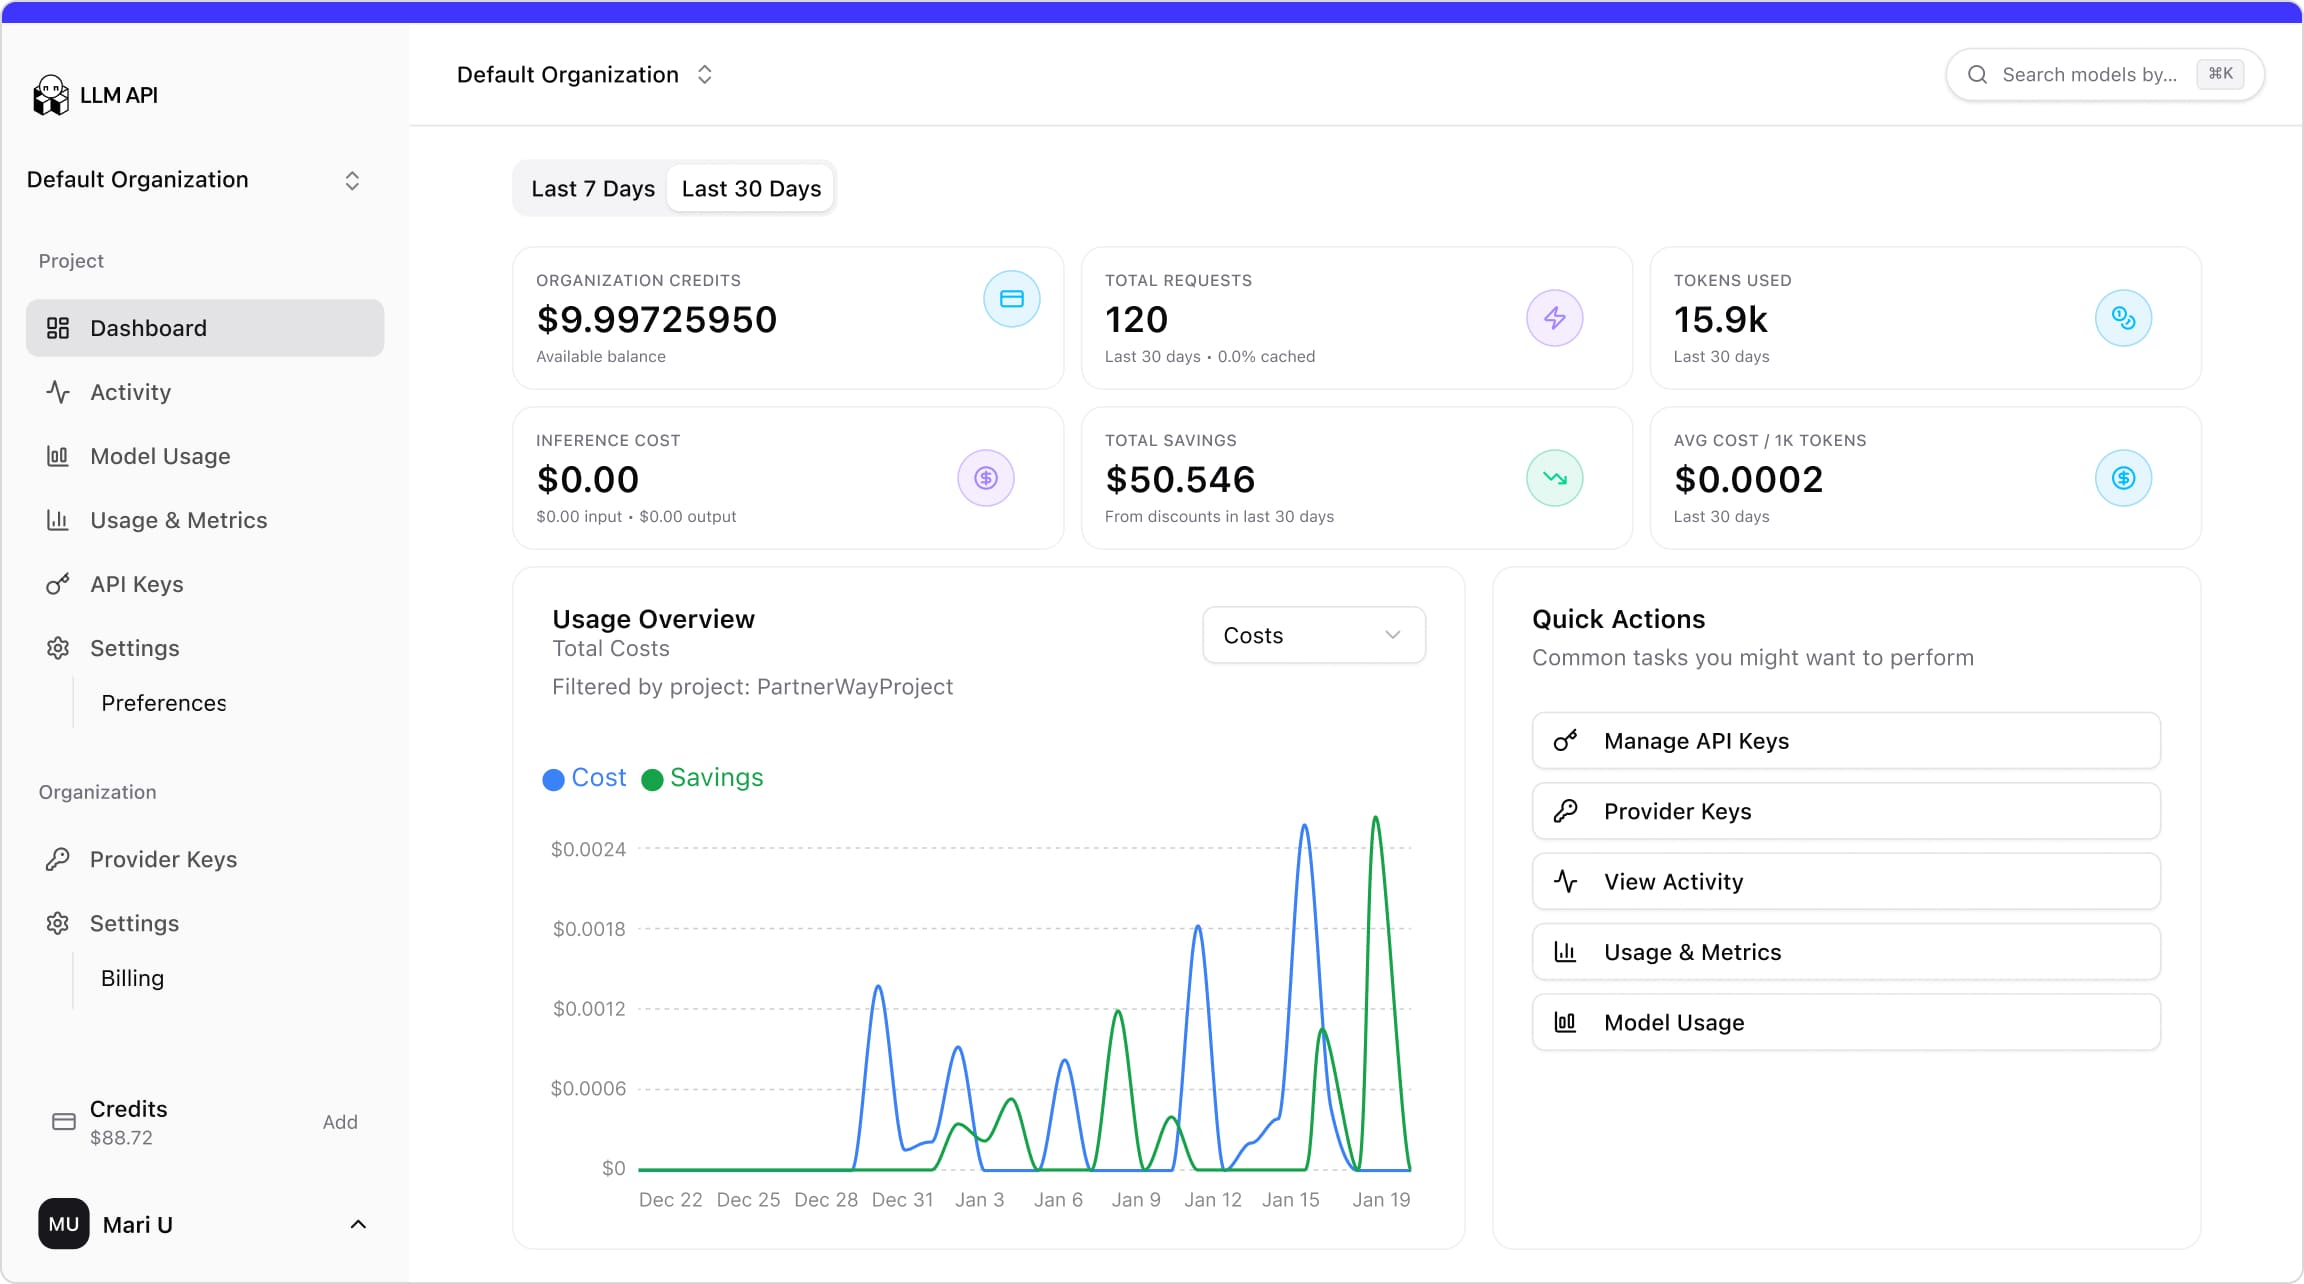Click Add next to Credits
Screen dimensions: 2304x1284
pyautogui.click(x=340, y=1122)
